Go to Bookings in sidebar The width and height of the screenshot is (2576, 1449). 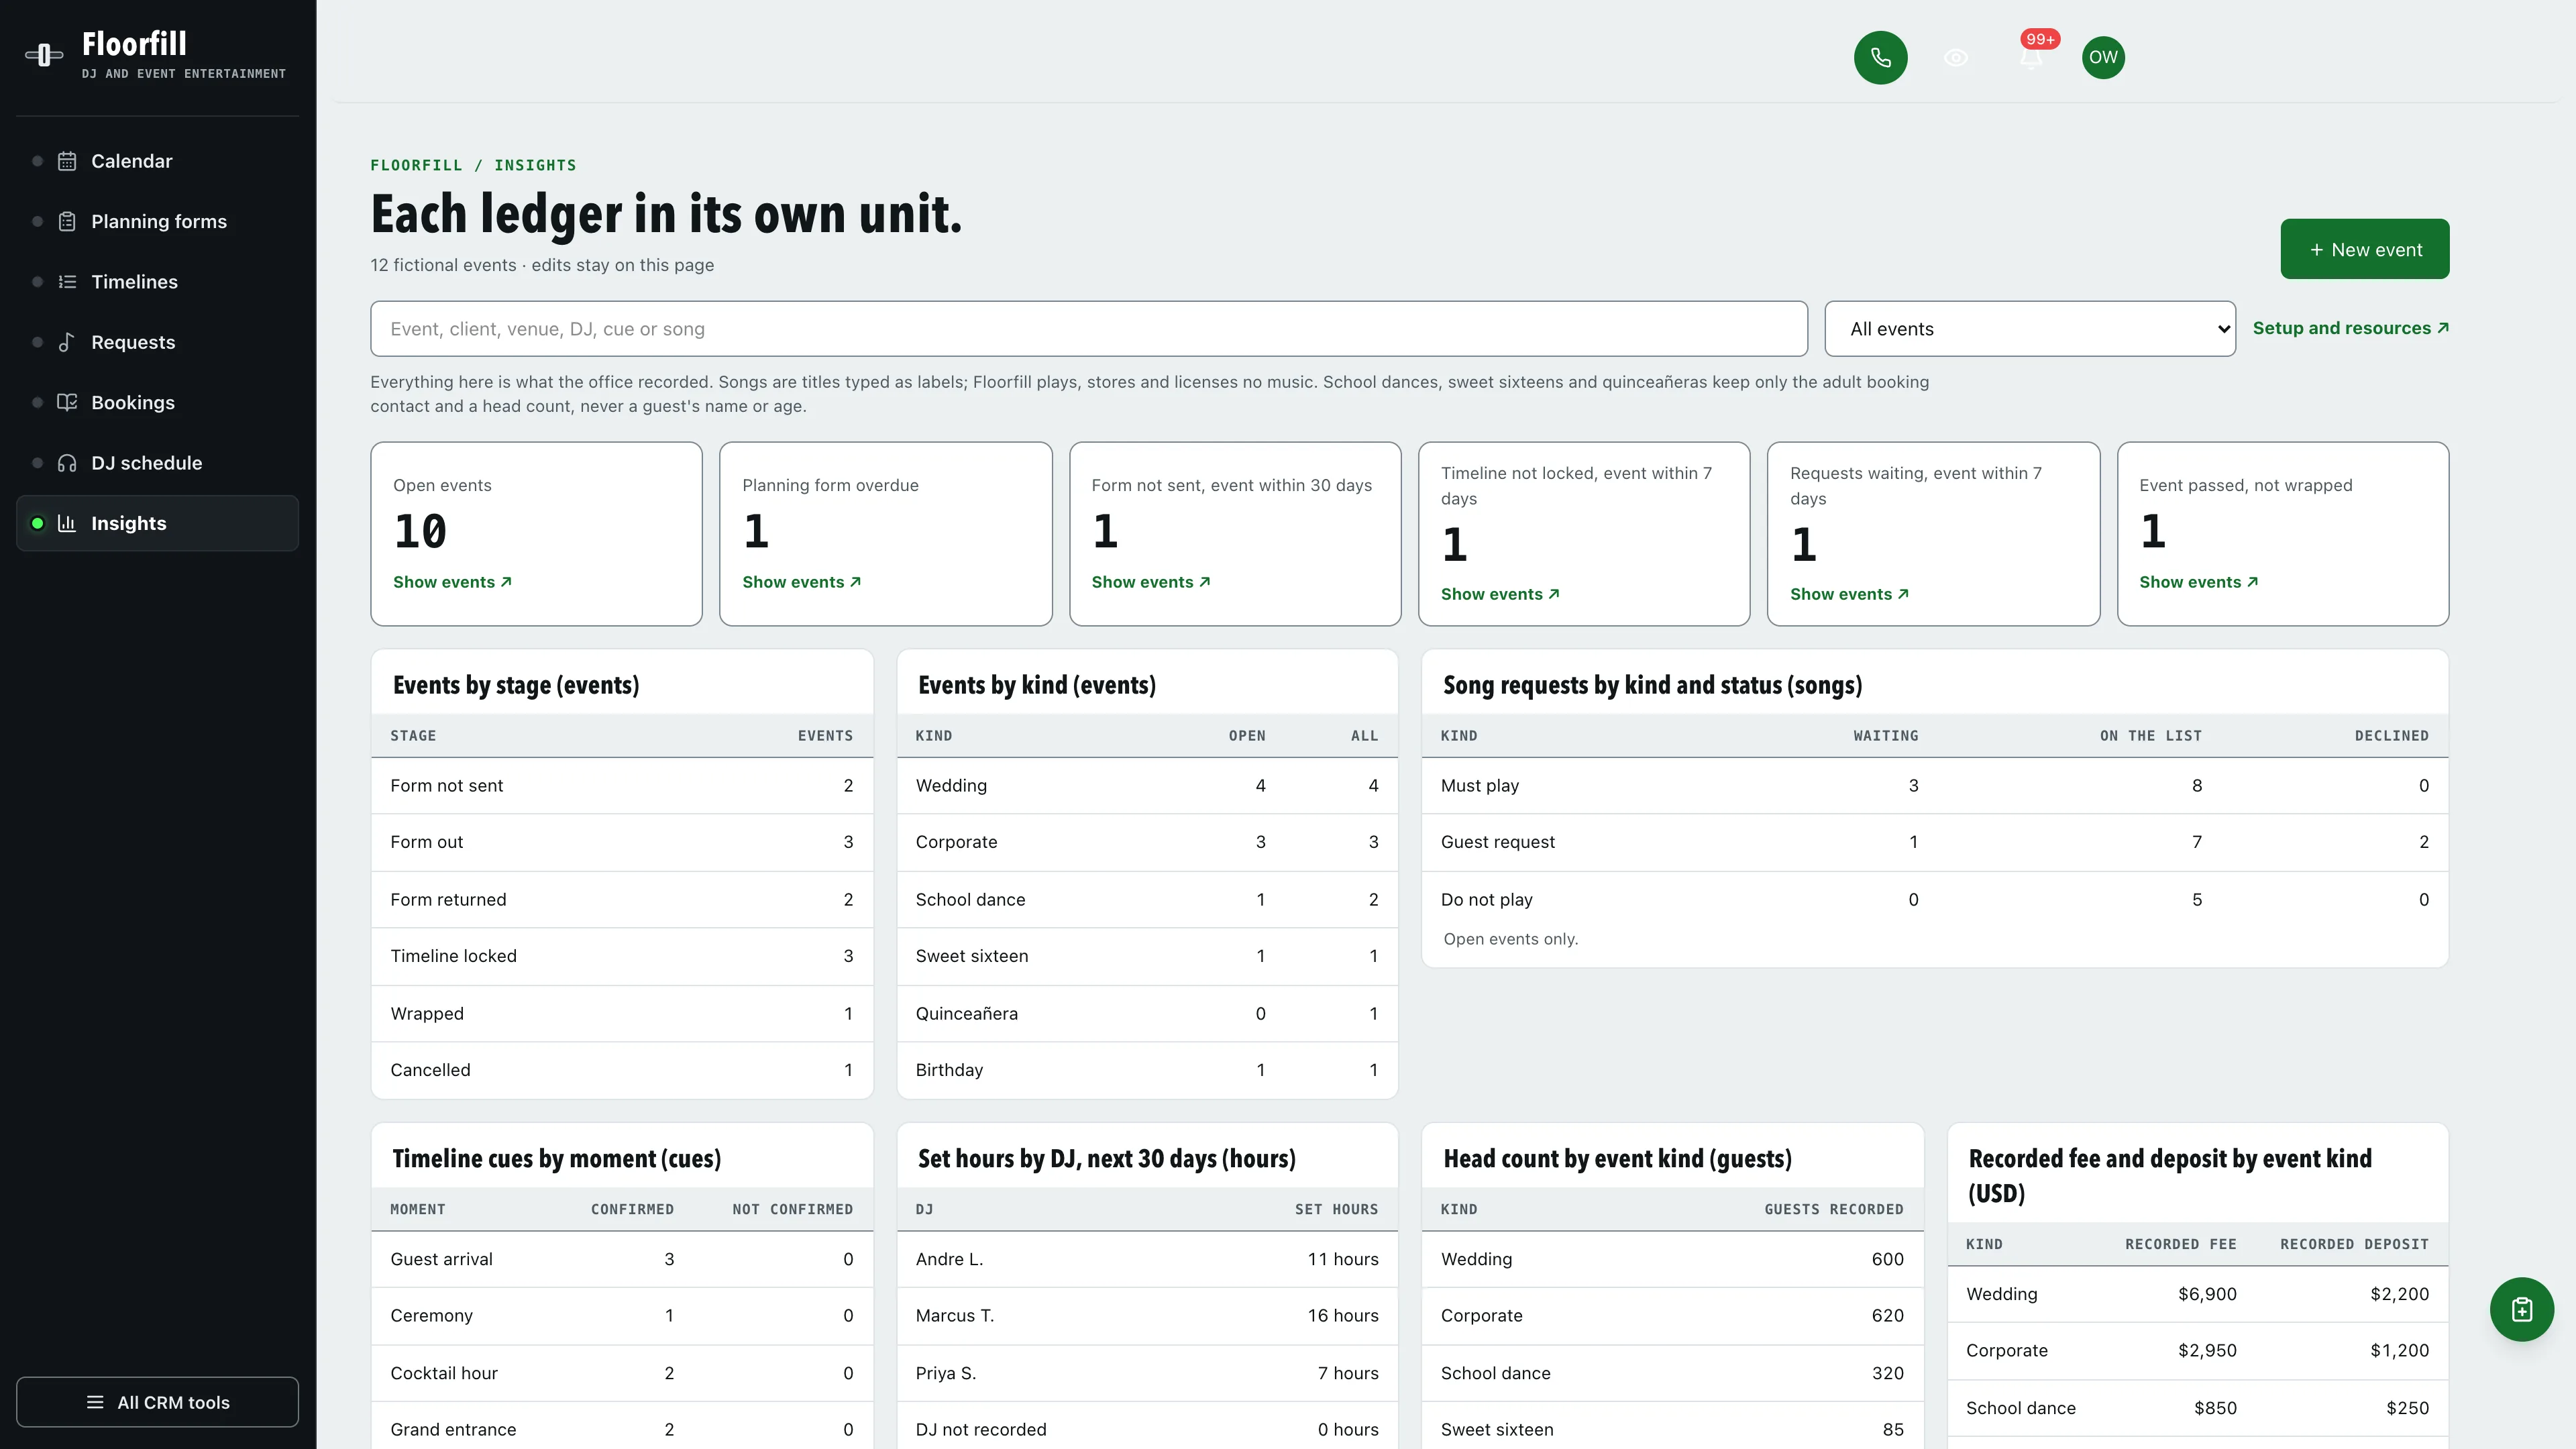coord(157,402)
